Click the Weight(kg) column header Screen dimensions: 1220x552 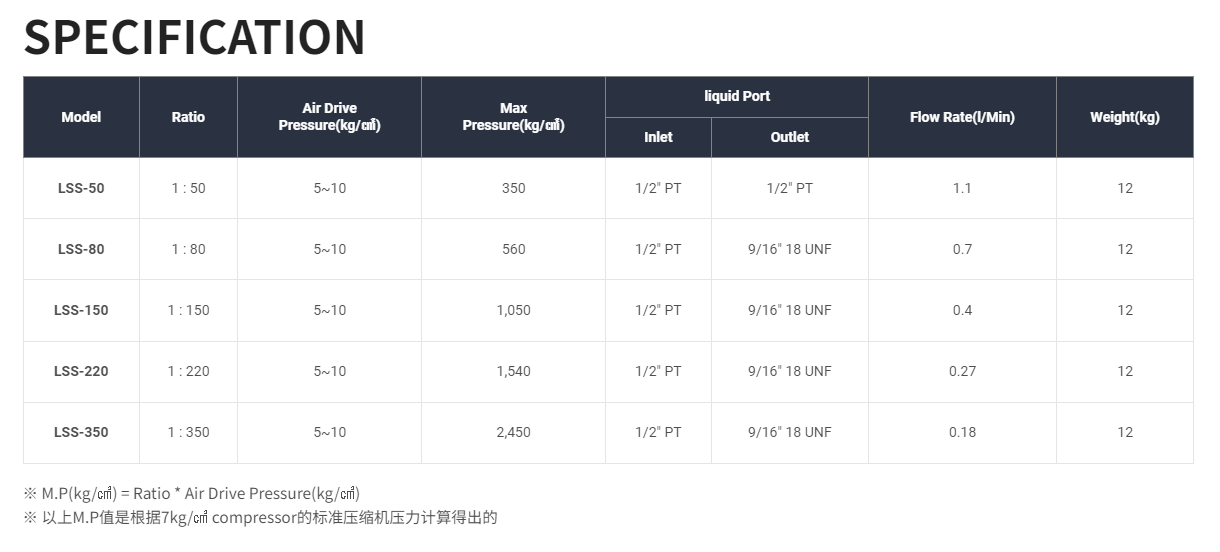1124,117
